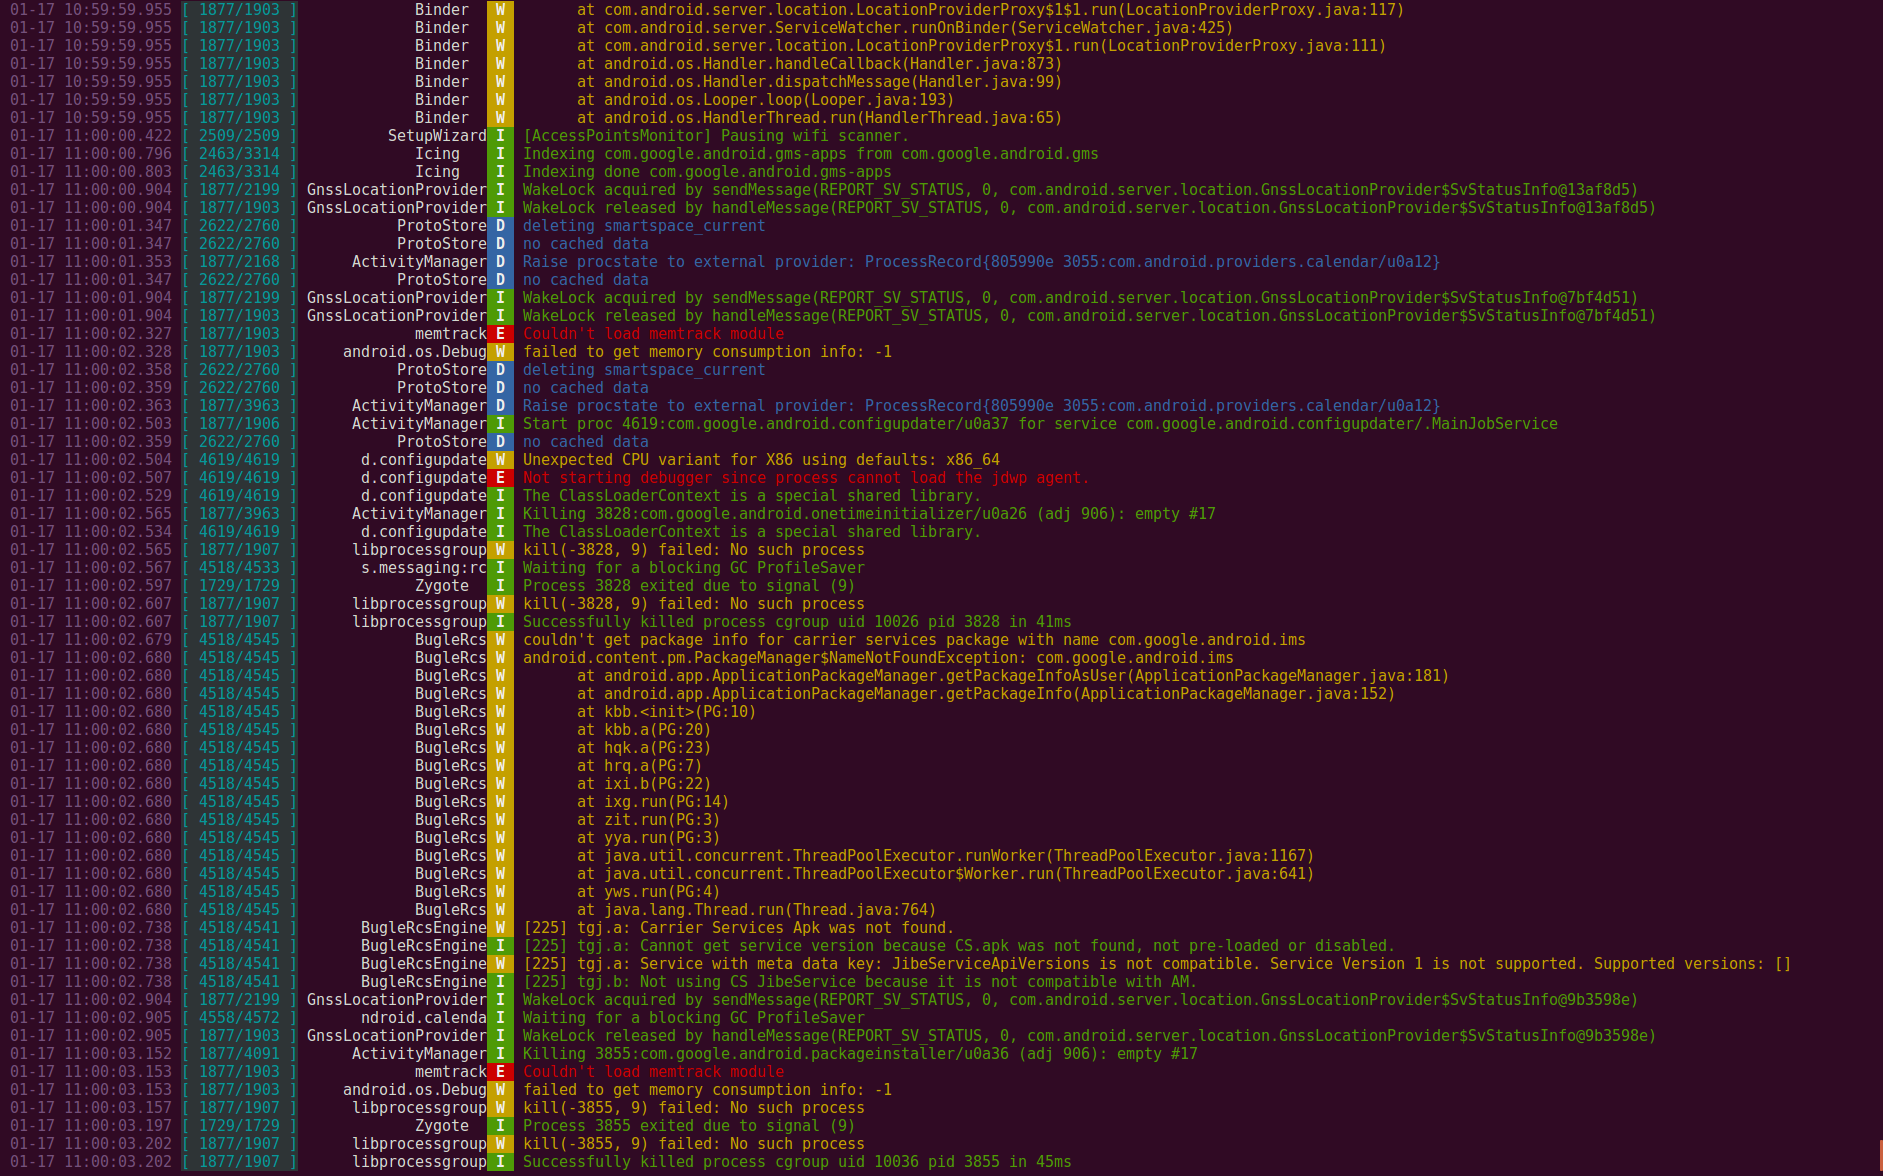Click the 's.messaging:rc' tag
Screen dimensions: 1883x1176
point(424,568)
